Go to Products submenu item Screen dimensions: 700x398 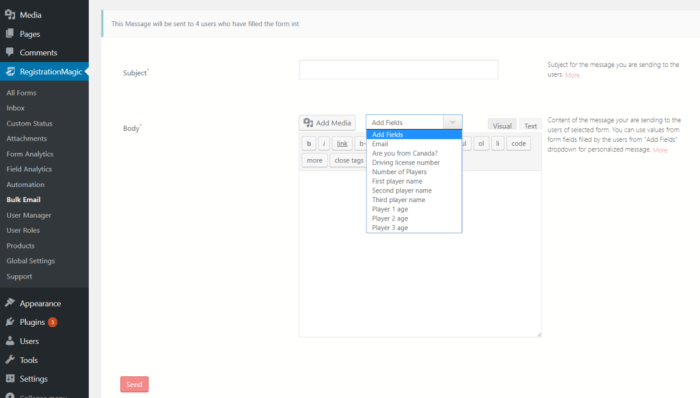[21, 245]
